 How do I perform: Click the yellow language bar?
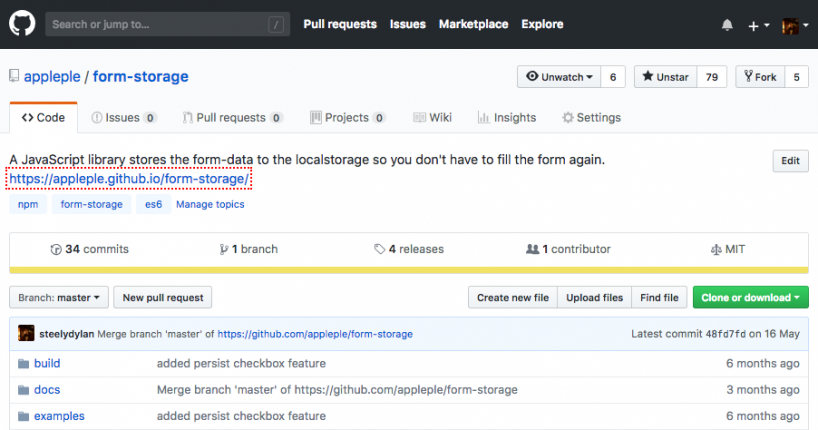click(408, 269)
